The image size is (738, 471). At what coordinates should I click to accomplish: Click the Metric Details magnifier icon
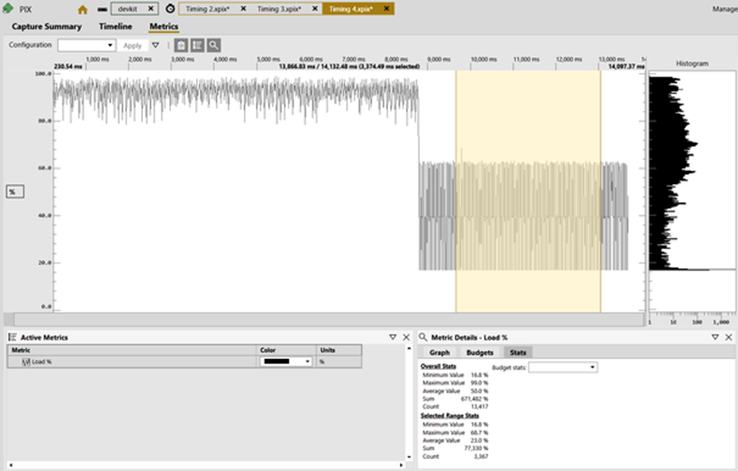[x=423, y=337]
